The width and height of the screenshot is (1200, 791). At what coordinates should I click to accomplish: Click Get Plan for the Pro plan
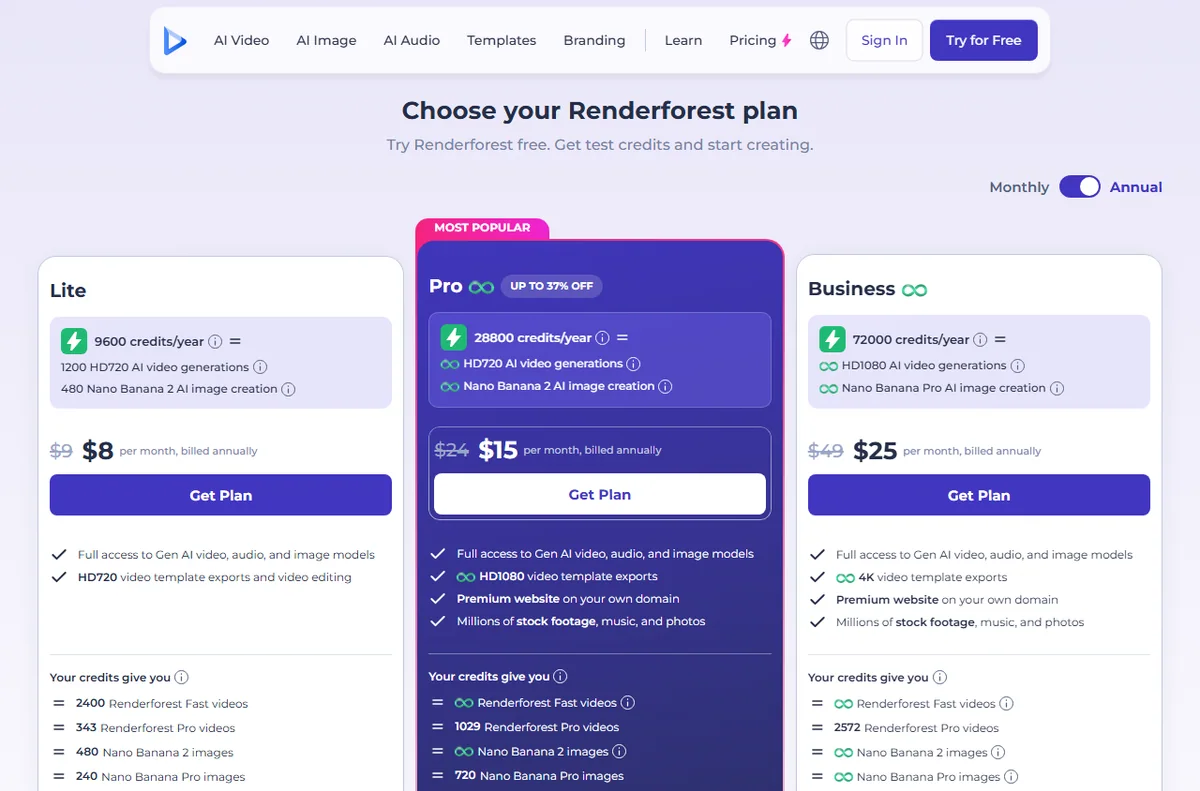point(600,494)
